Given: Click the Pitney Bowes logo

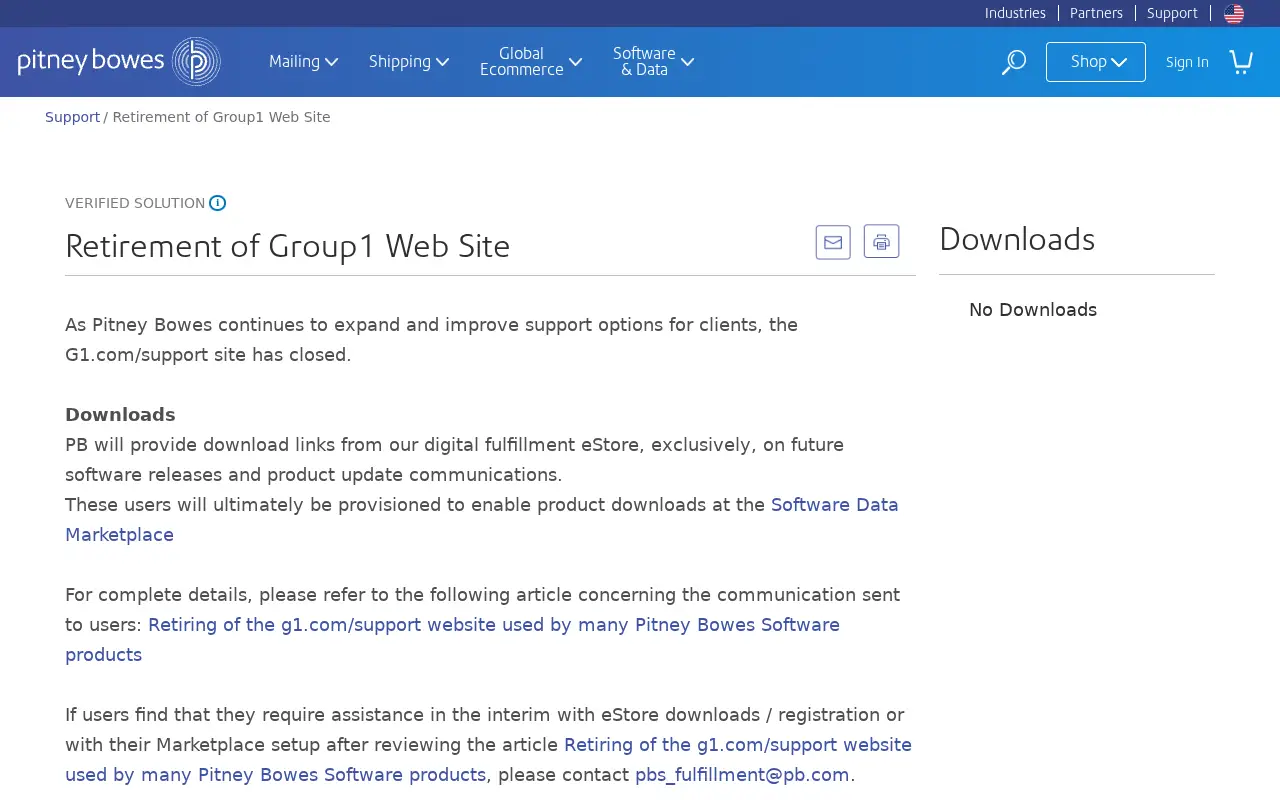Looking at the screenshot, I should pos(119,62).
